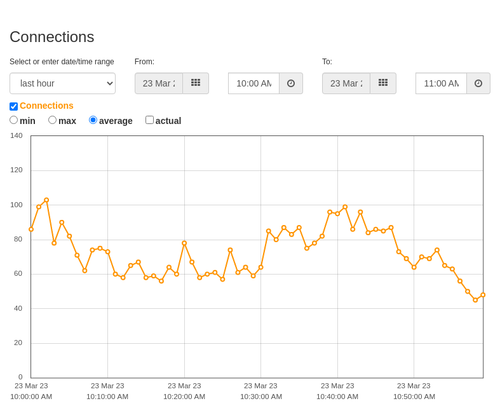Screen dimensions: 500x403
Task: Click the To time field showing 11:00 AM
Action: 441,83
